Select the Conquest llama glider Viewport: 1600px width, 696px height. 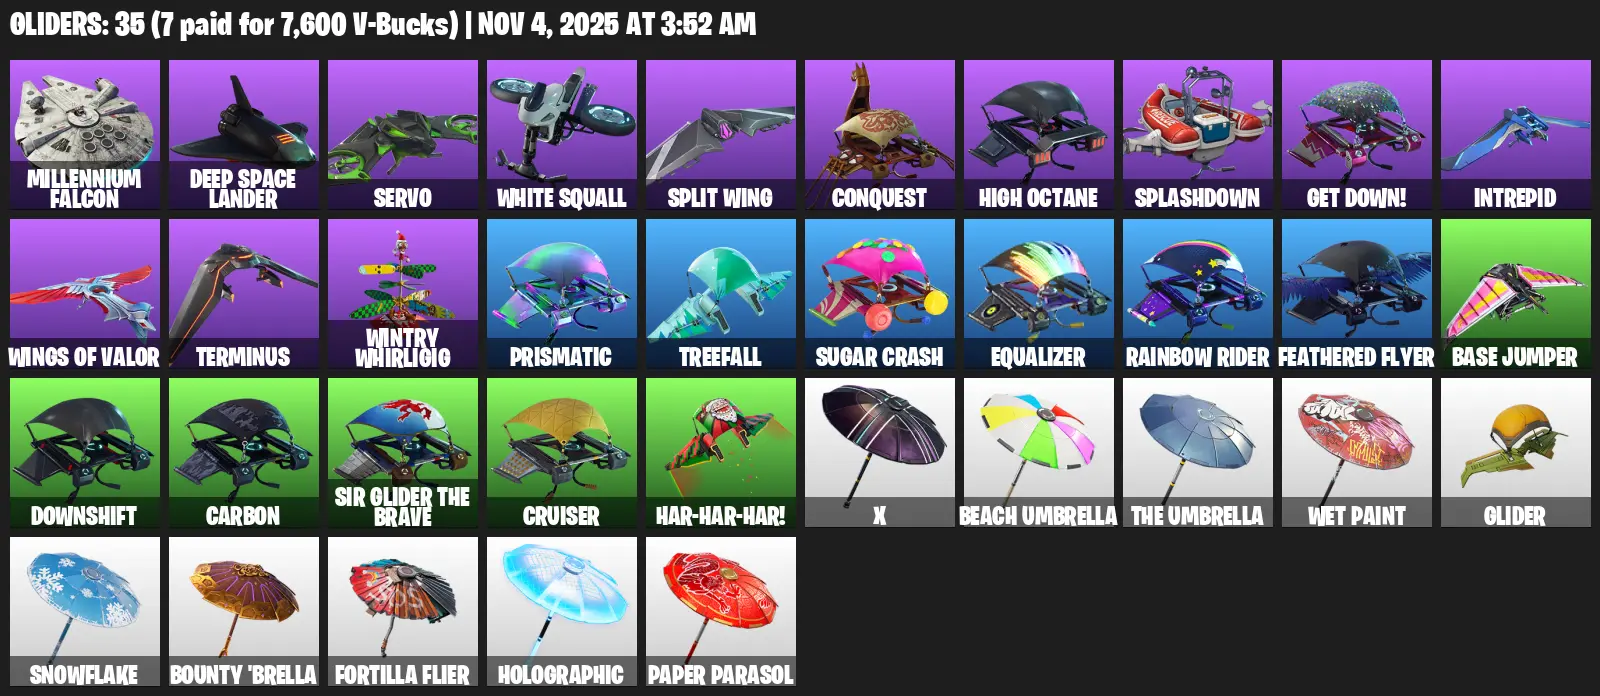[x=880, y=135]
